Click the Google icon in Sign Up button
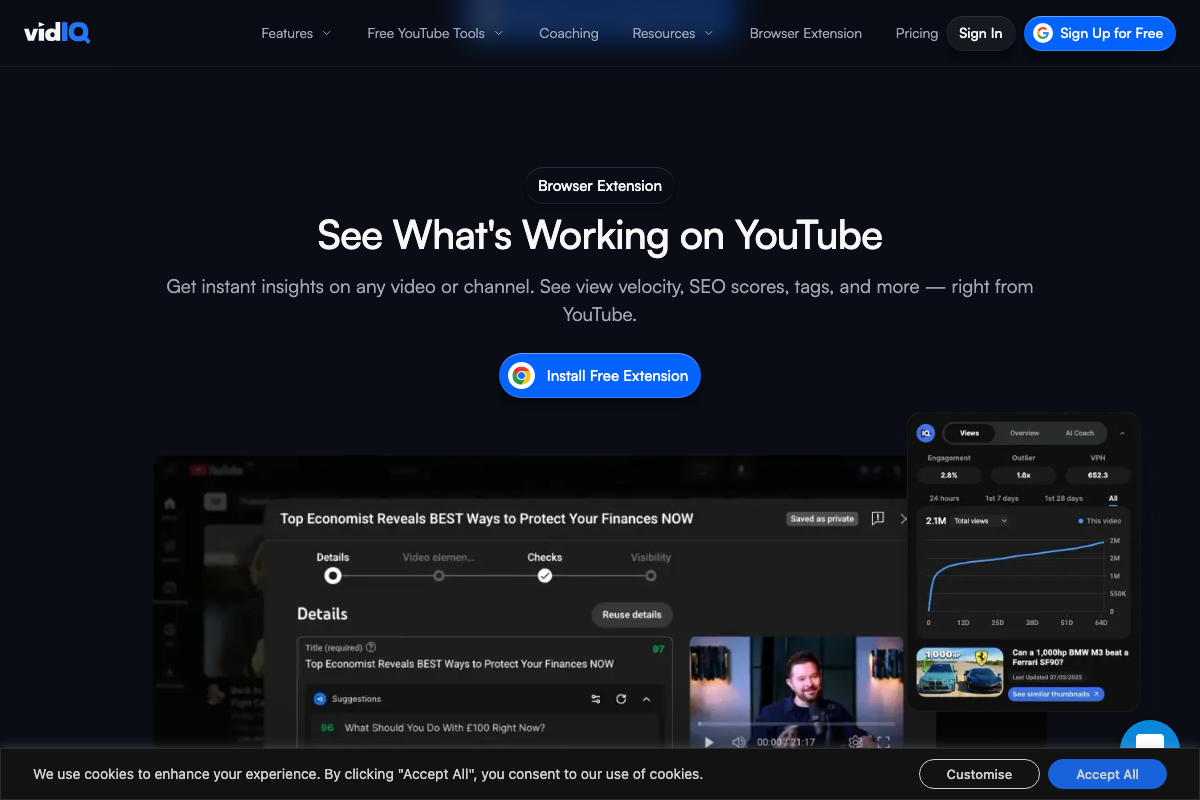The height and width of the screenshot is (800, 1200). [1043, 33]
